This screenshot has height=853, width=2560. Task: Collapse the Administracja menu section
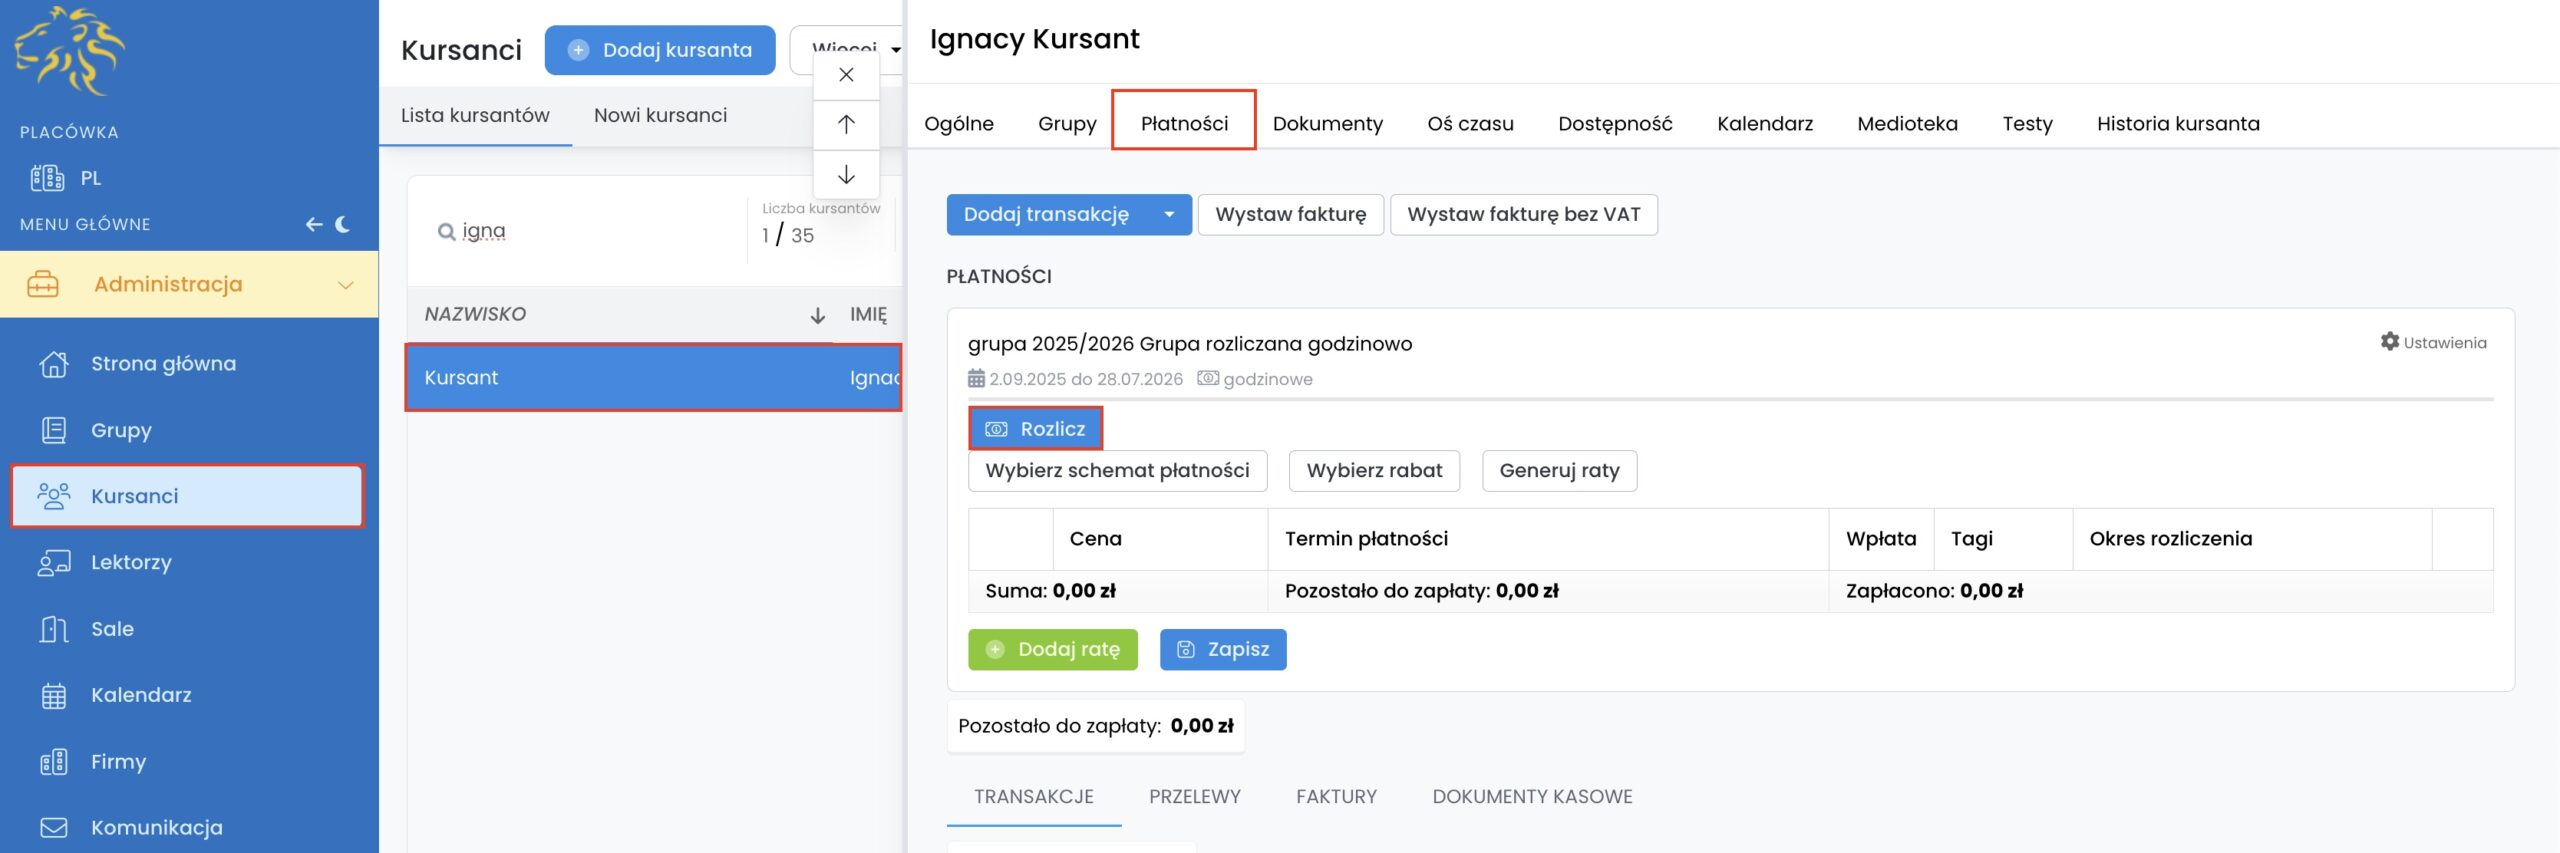pyautogui.click(x=346, y=285)
